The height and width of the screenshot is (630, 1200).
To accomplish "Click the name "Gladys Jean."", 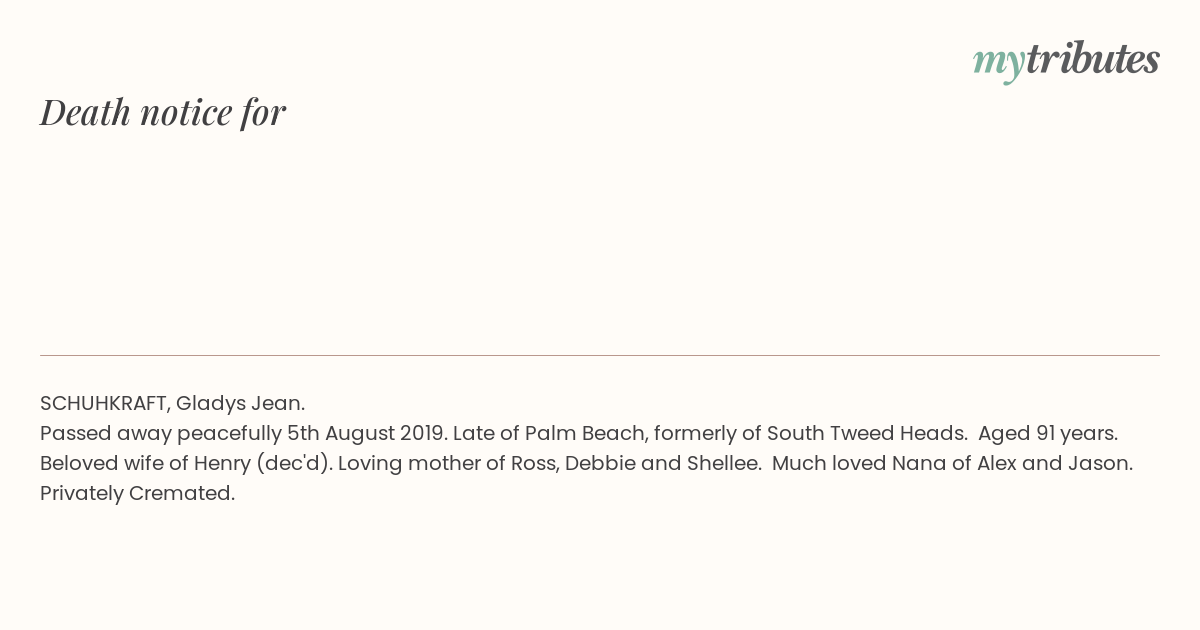I will (x=240, y=404).
